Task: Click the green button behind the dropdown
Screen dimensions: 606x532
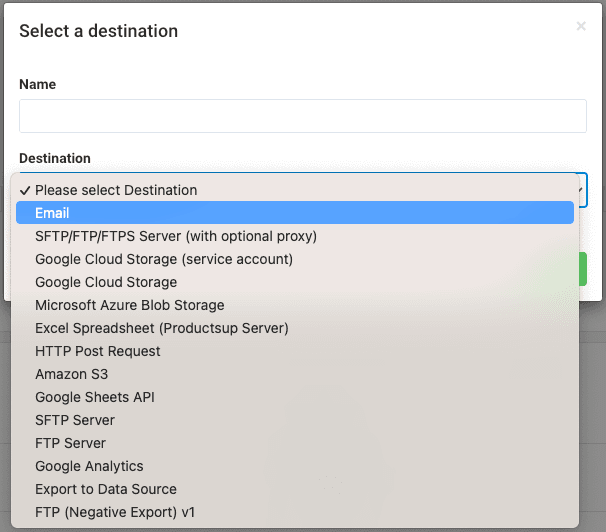Action: pos(582,269)
